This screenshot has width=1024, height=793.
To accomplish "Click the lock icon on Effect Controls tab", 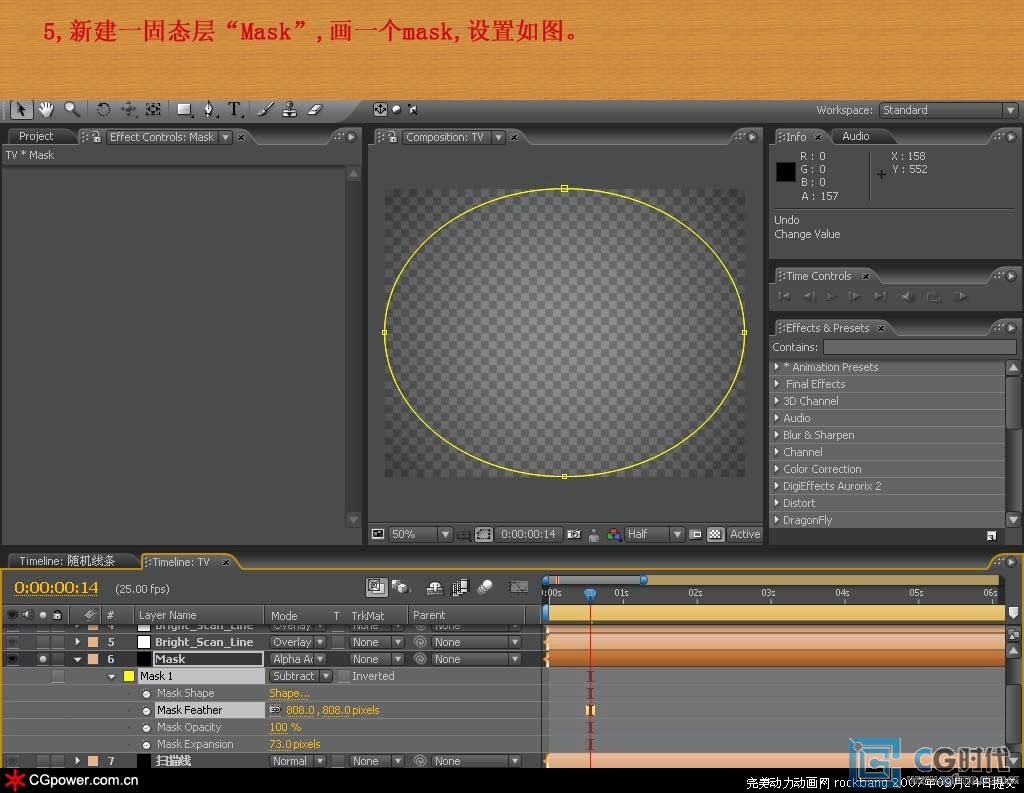I will 96,137.
